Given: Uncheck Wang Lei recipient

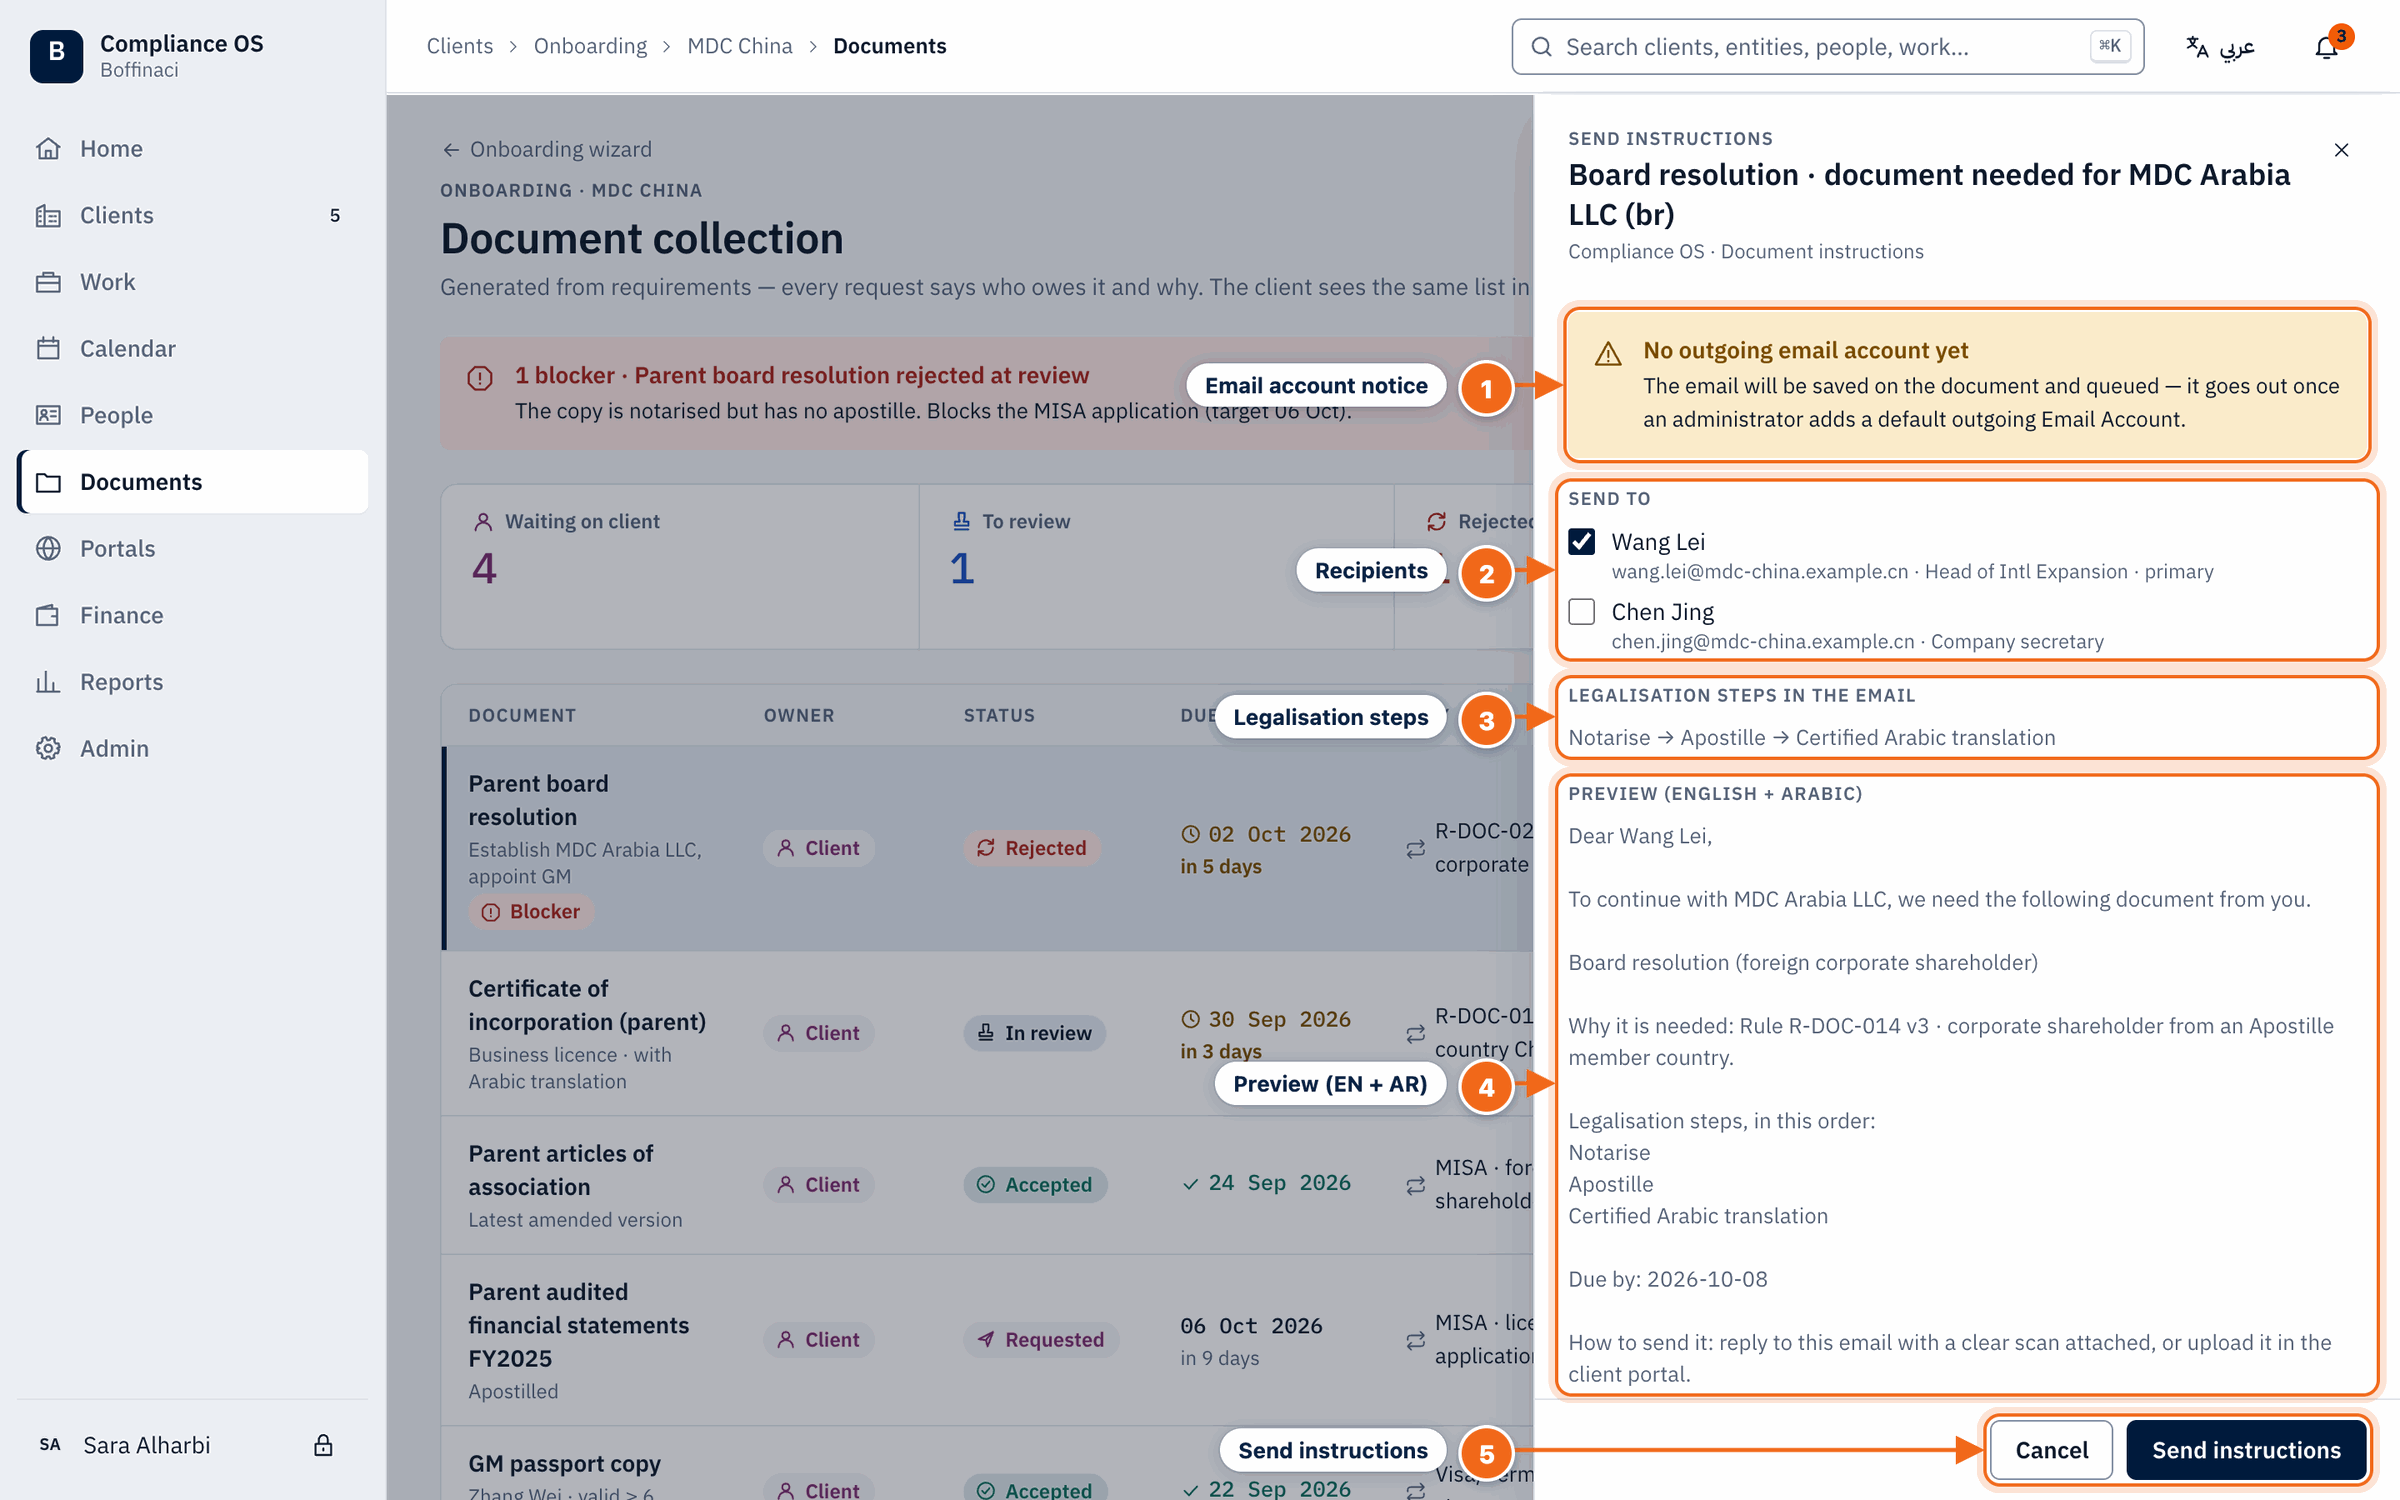Looking at the screenshot, I should click(1581, 542).
